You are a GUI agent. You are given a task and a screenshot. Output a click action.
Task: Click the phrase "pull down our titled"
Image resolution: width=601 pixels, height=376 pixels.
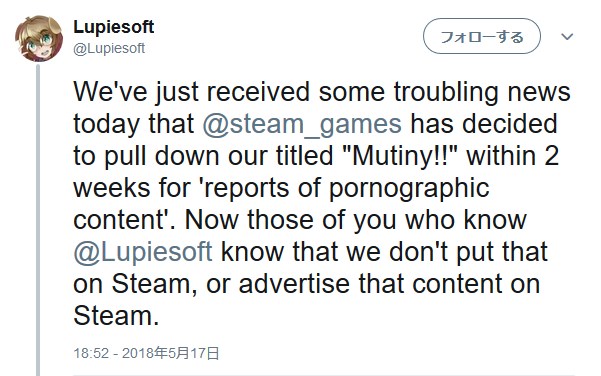click(219, 156)
